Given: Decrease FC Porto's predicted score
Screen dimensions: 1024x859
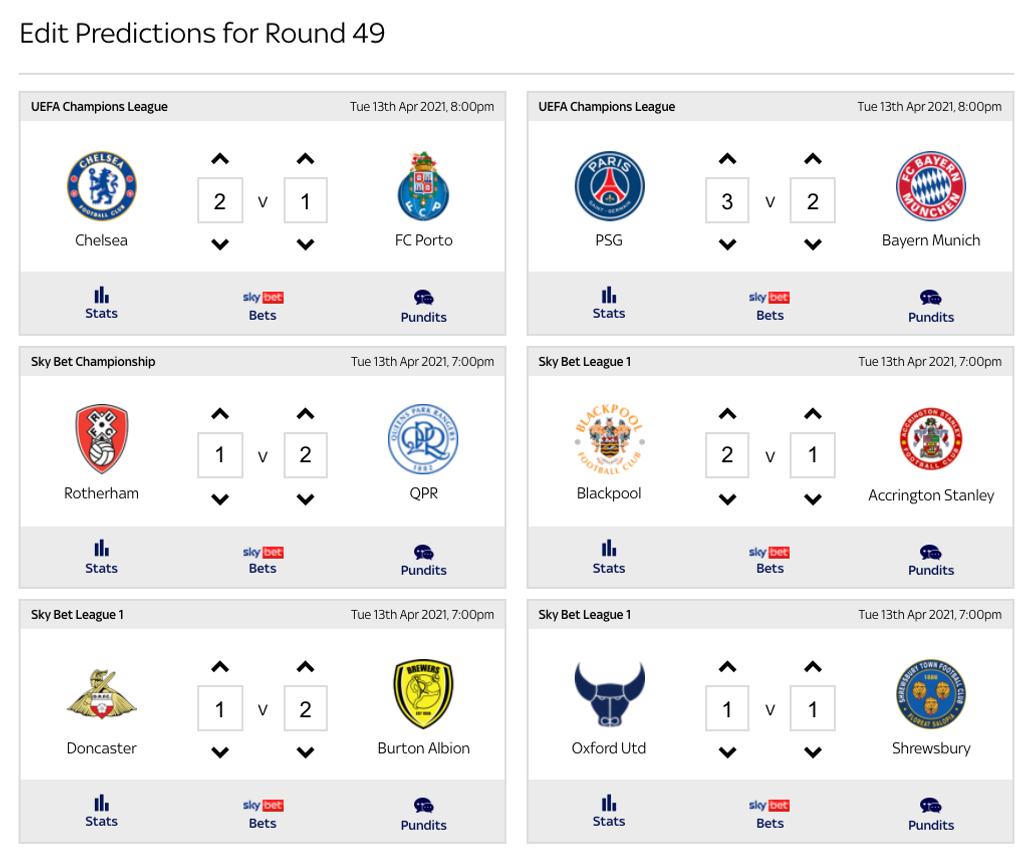Looking at the screenshot, I should (305, 245).
